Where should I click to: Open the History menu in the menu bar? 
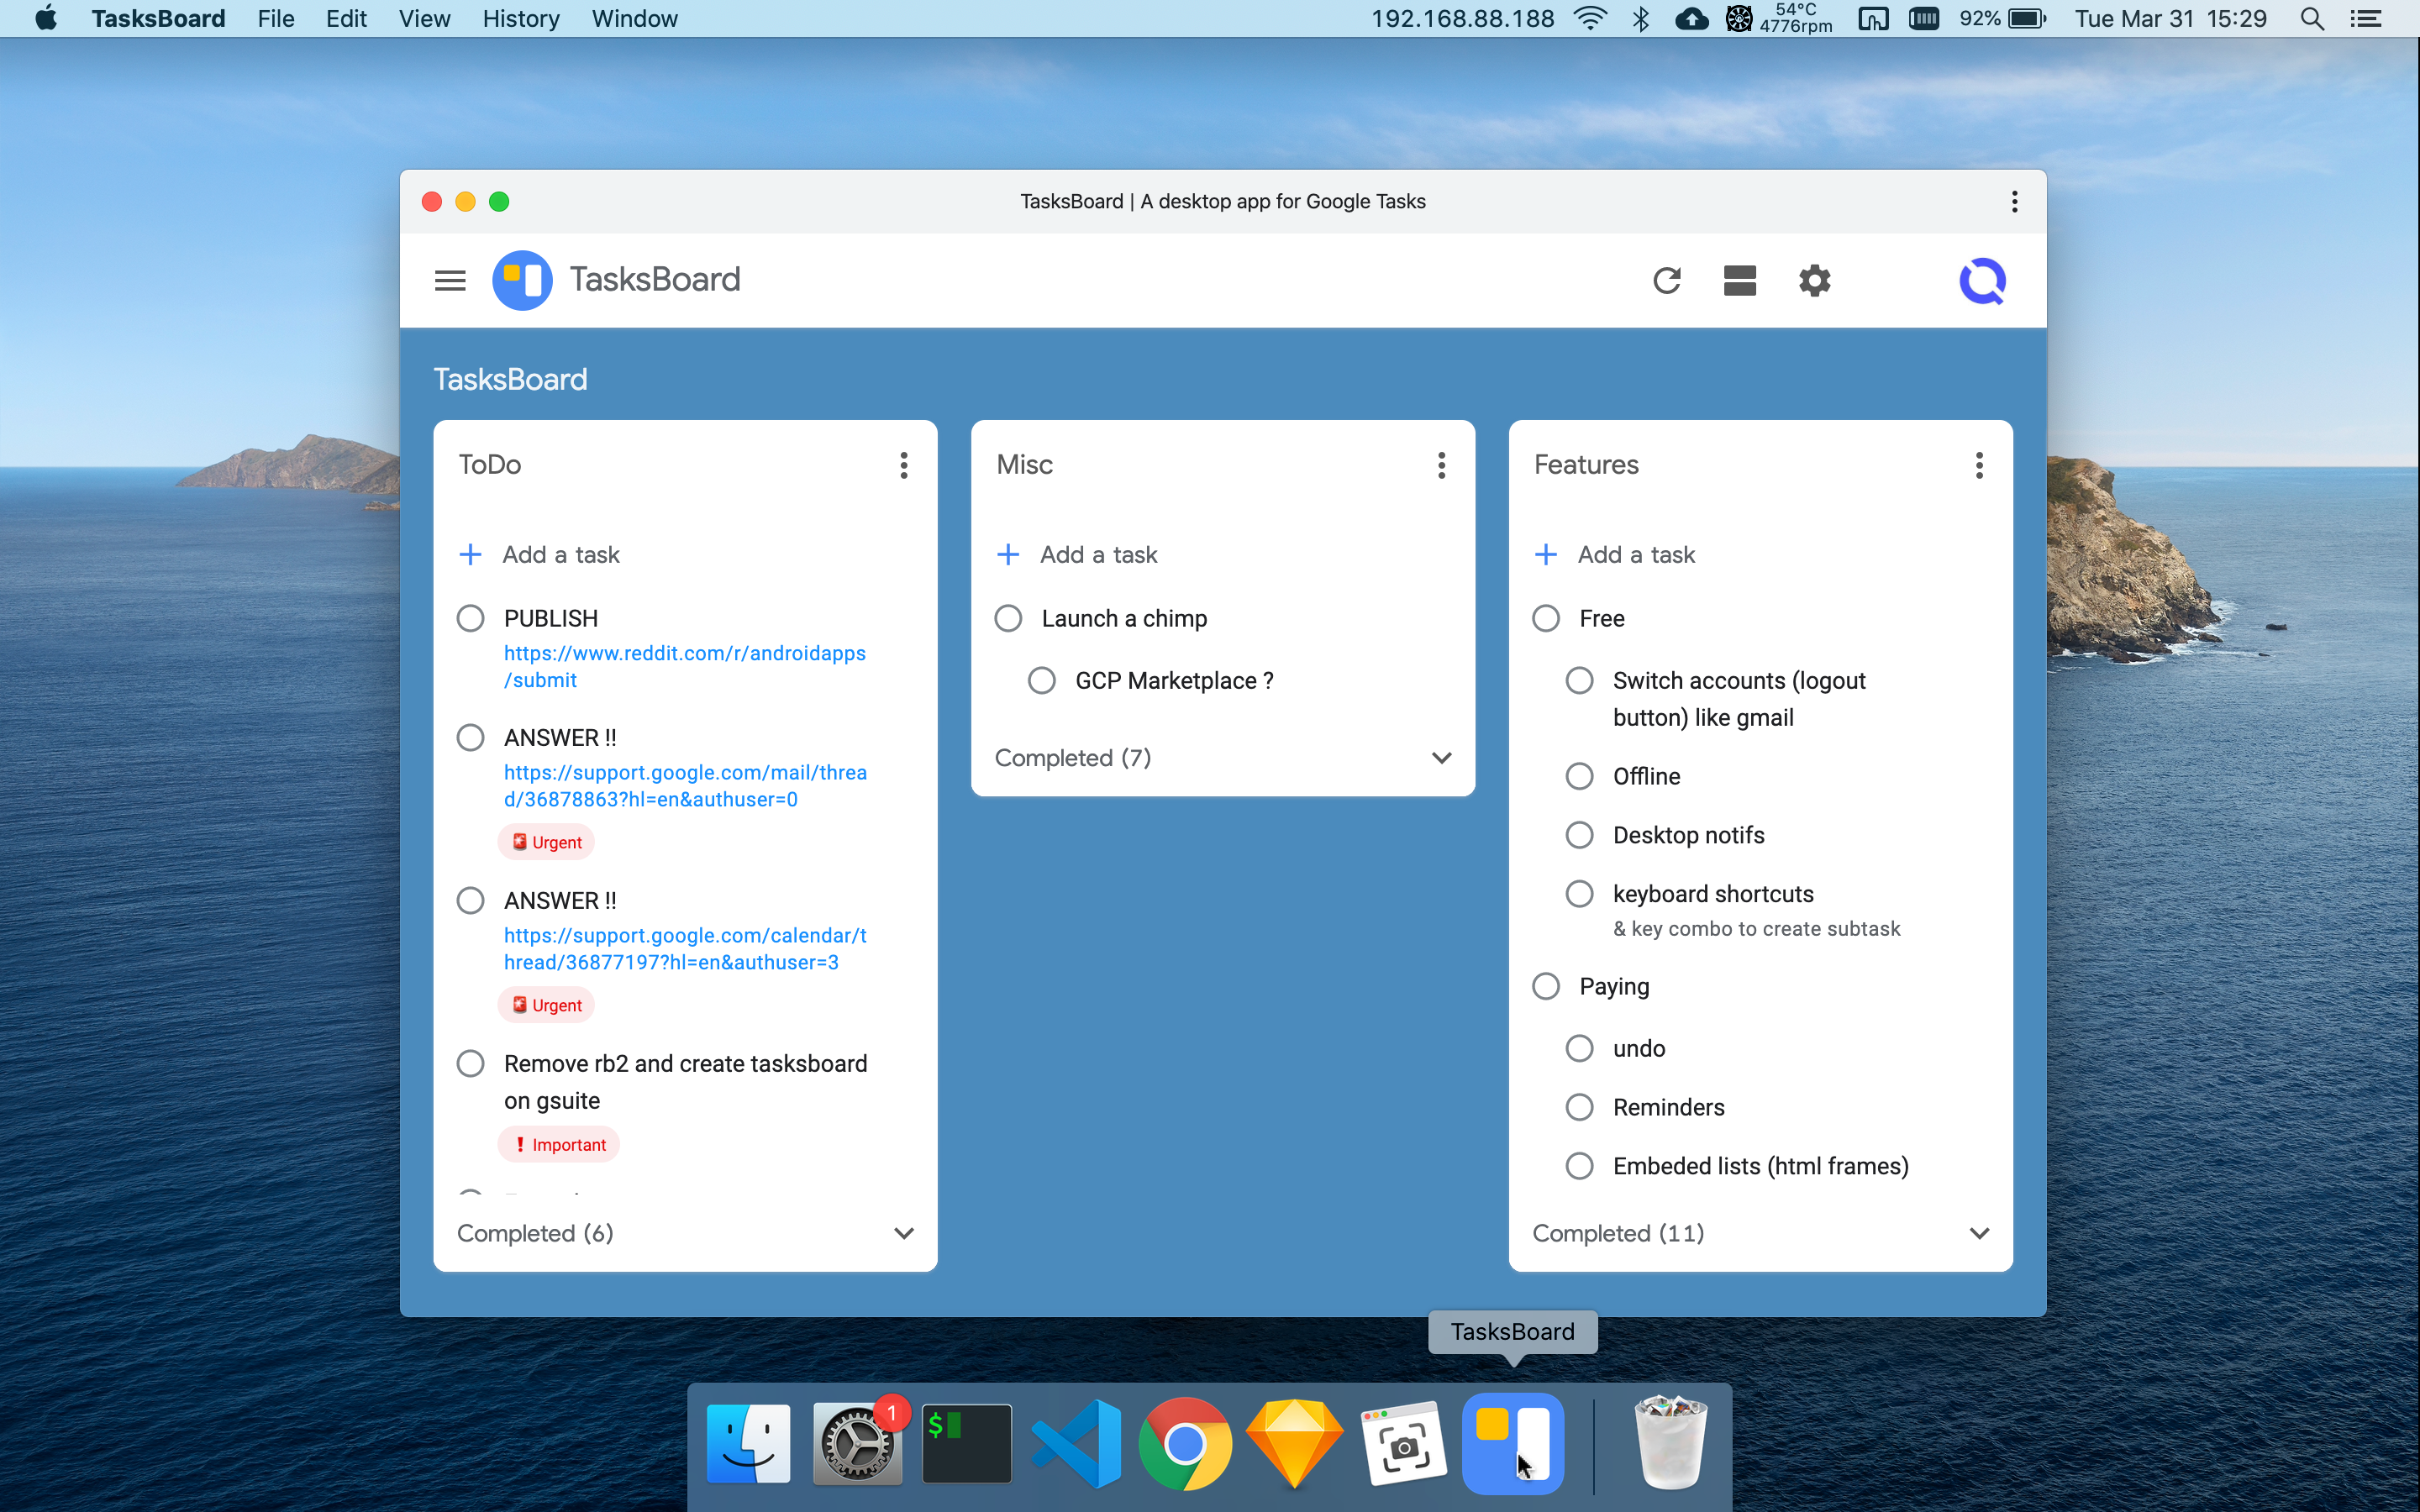(520, 19)
